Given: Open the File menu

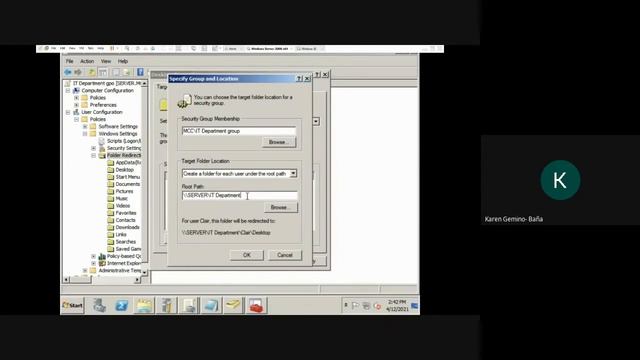Looking at the screenshot, I should click(70, 61).
